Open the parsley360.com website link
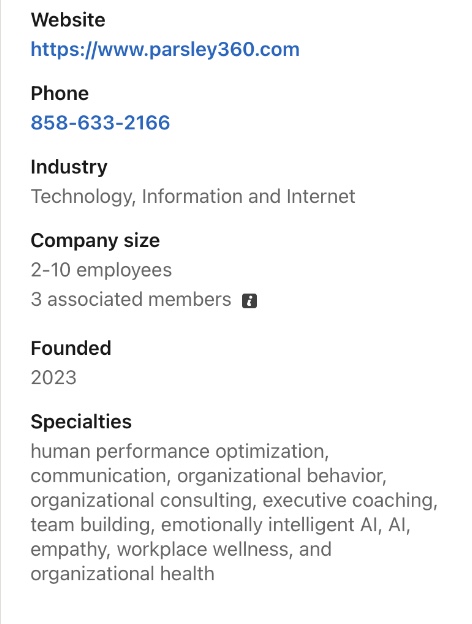 pos(165,50)
